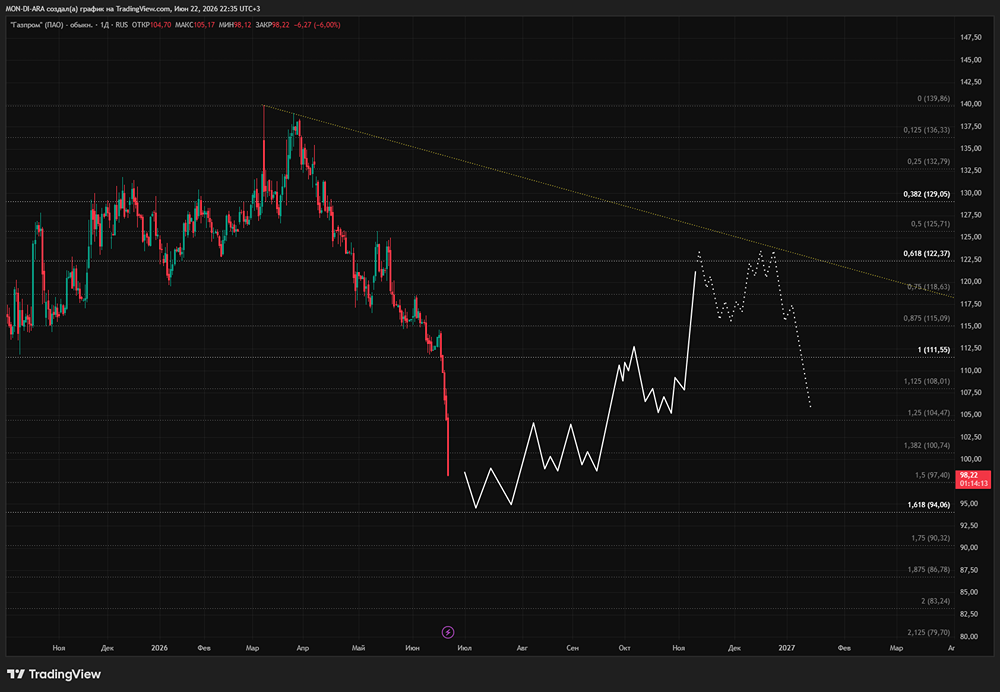The height and width of the screenshot is (692, 1000).
Task: Click the TradingView logo at bottom left
Action: (54, 674)
